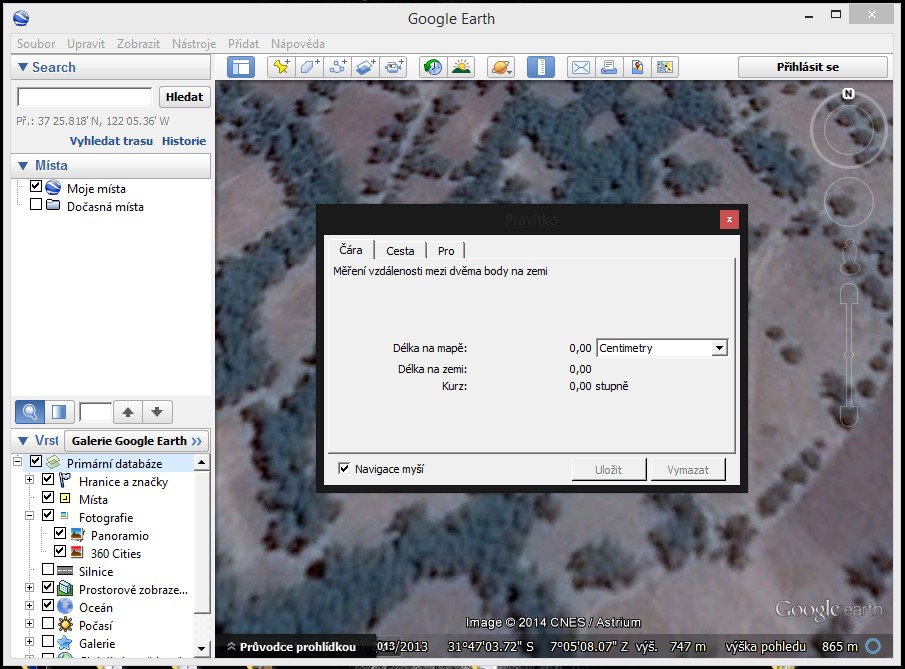Image resolution: width=905 pixels, height=669 pixels.
Task: Toggle the sunlight icon in the toolbar
Action: (461, 67)
